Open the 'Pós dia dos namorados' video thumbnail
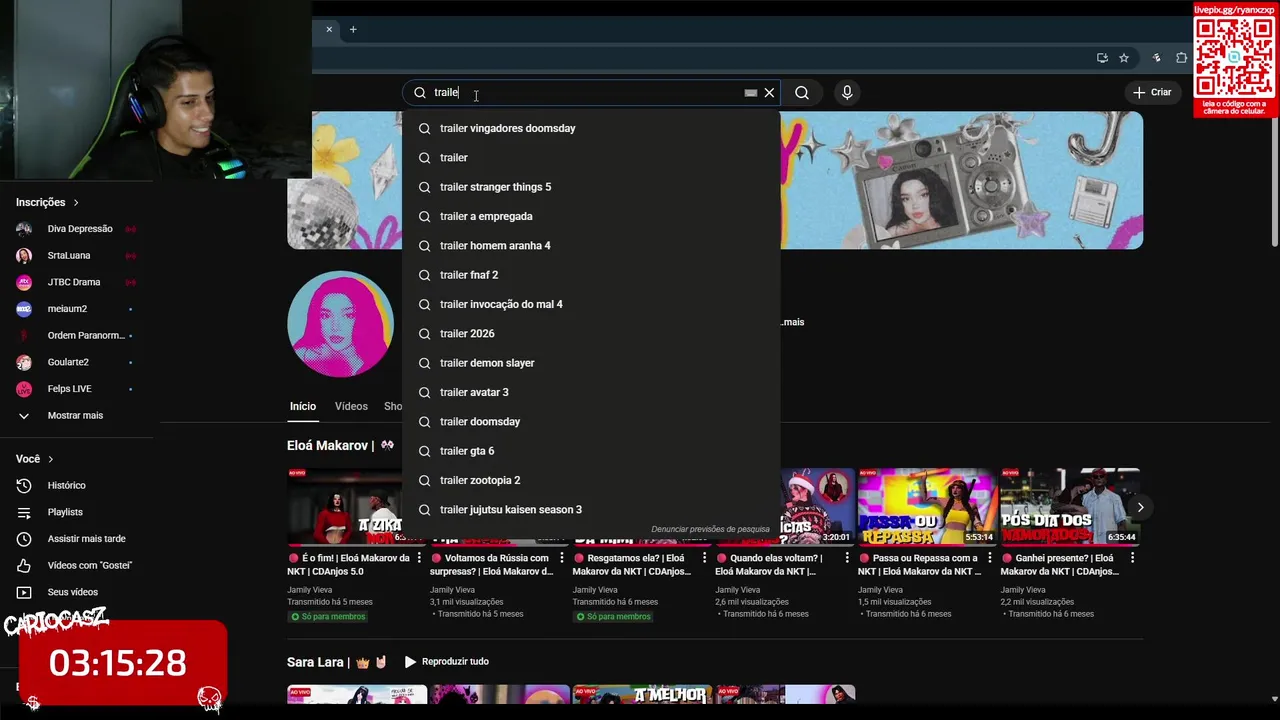This screenshot has height=720, width=1280. tap(1070, 506)
